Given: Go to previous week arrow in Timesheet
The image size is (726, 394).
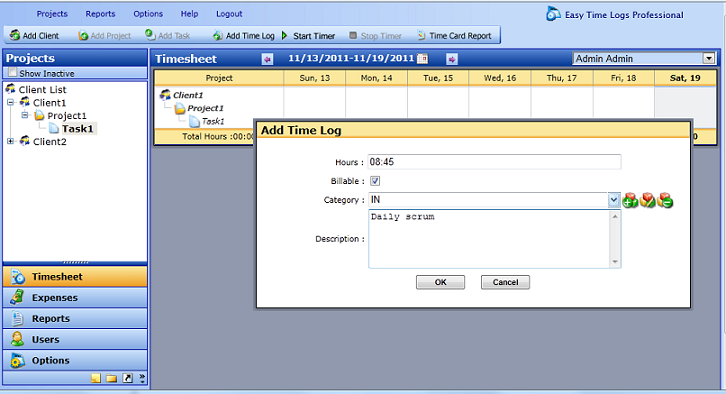Looking at the screenshot, I should 267,59.
